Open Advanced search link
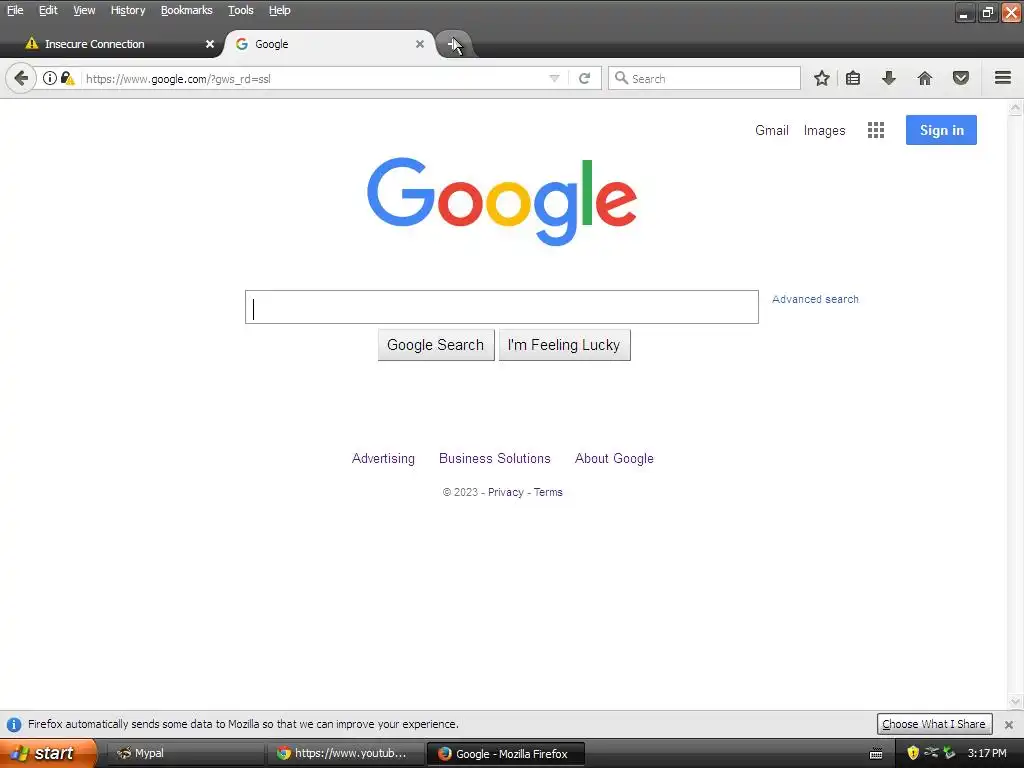 (x=815, y=299)
